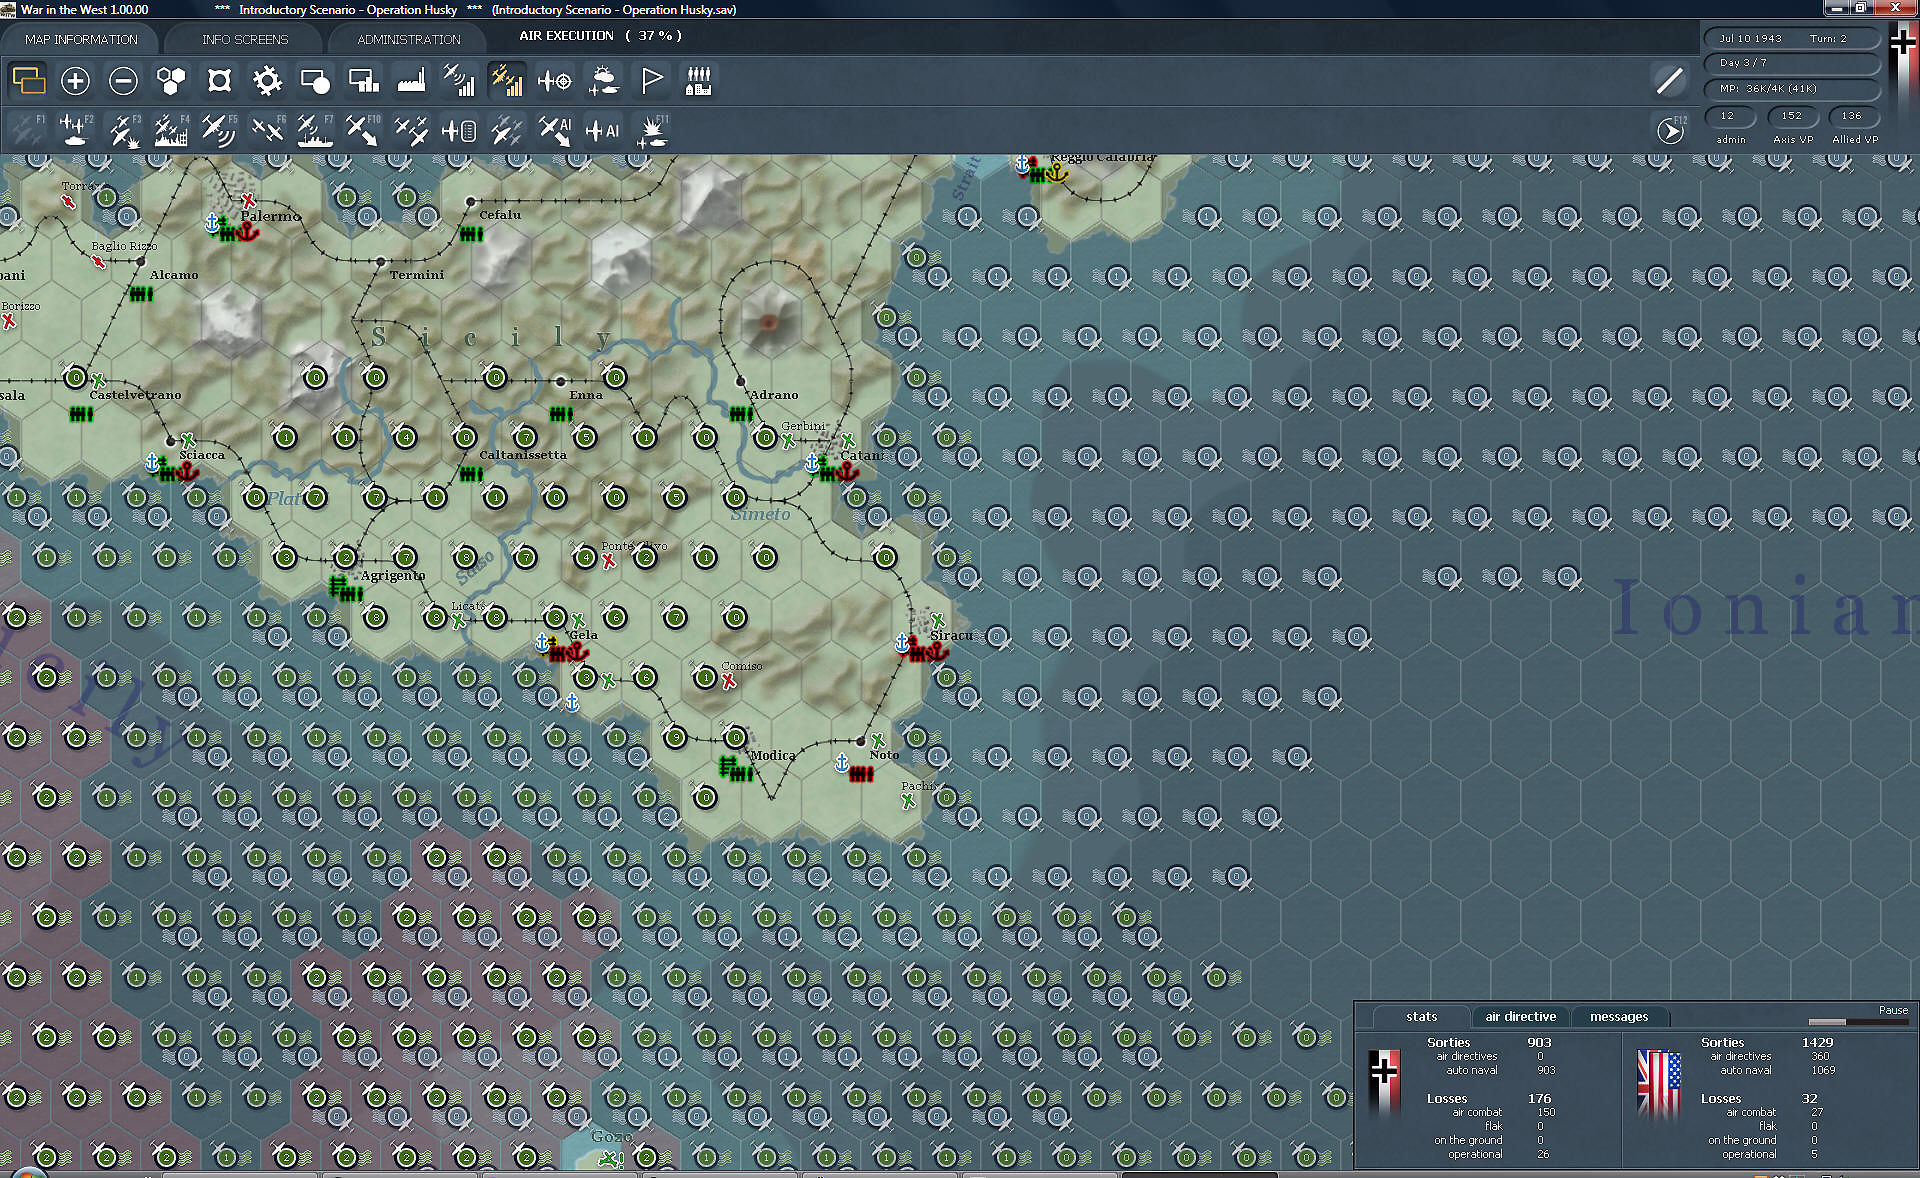Click the diagonal slash round button
The height and width of the screenshot is (1178, 1920).
(1669, 81)
